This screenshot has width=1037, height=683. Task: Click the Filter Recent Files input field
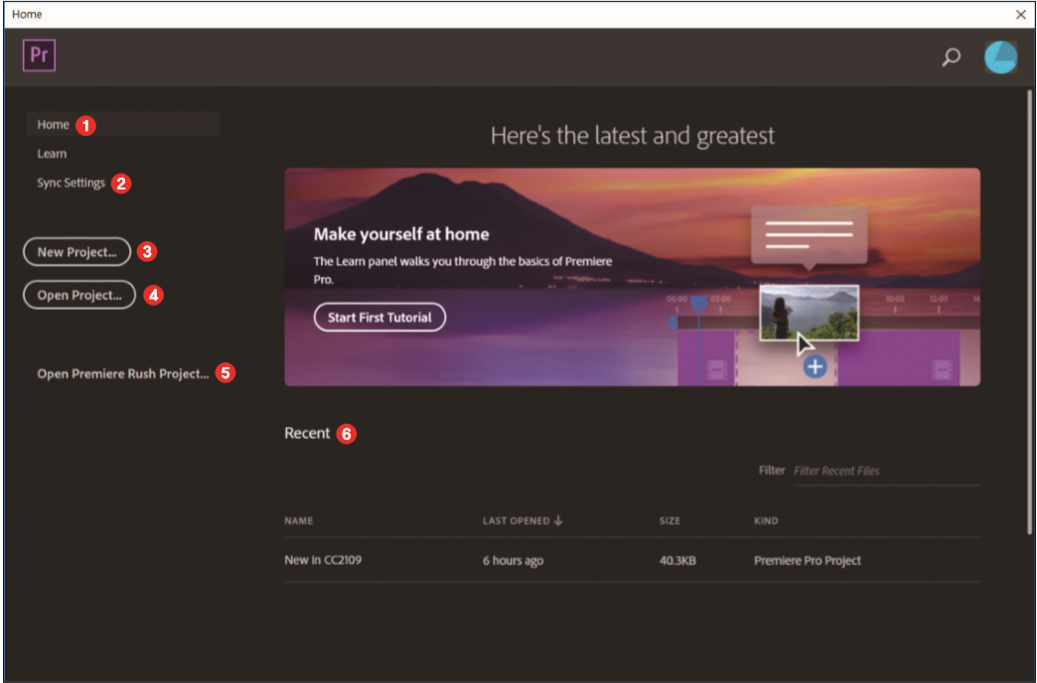886,471
